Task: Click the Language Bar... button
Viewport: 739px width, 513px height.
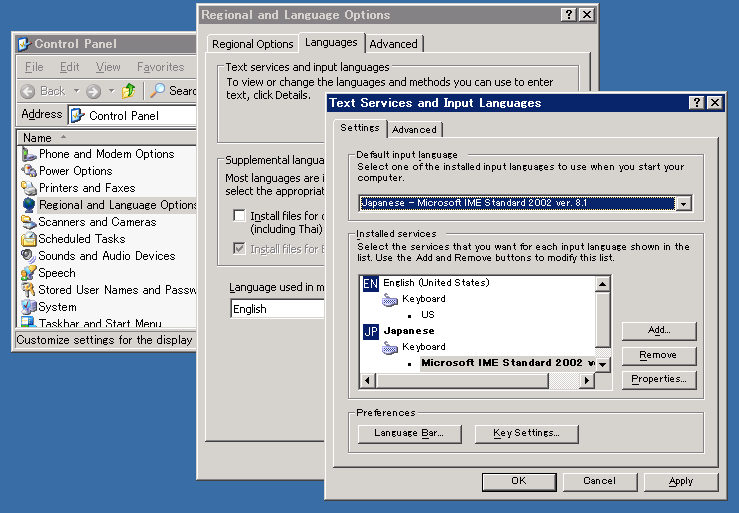Action: tap(408, 433)
